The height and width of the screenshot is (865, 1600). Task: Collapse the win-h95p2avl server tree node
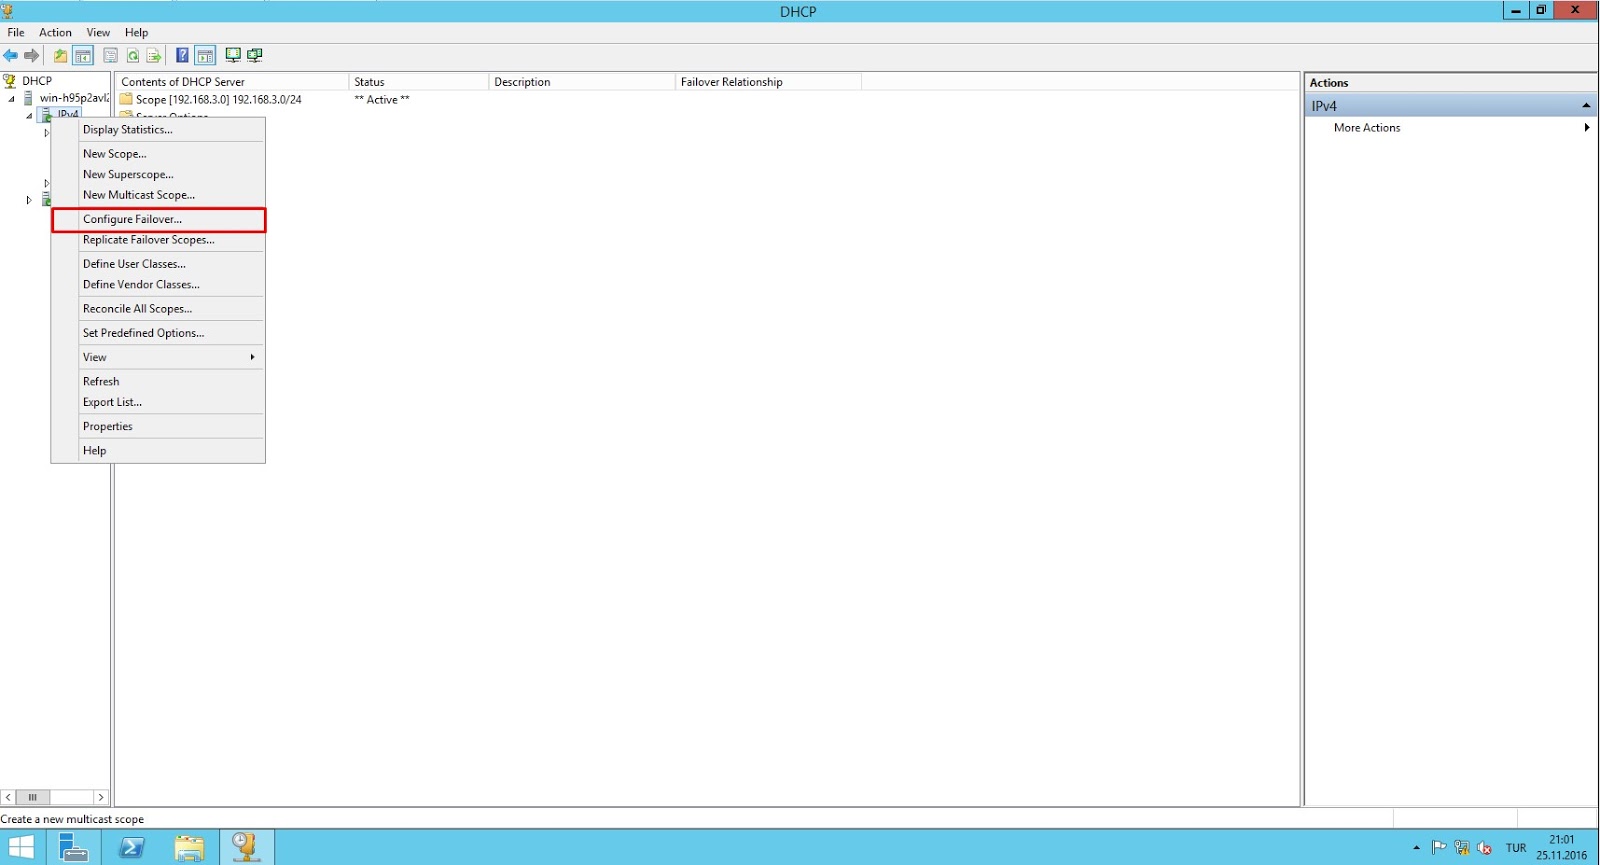[x=12, y=99]
